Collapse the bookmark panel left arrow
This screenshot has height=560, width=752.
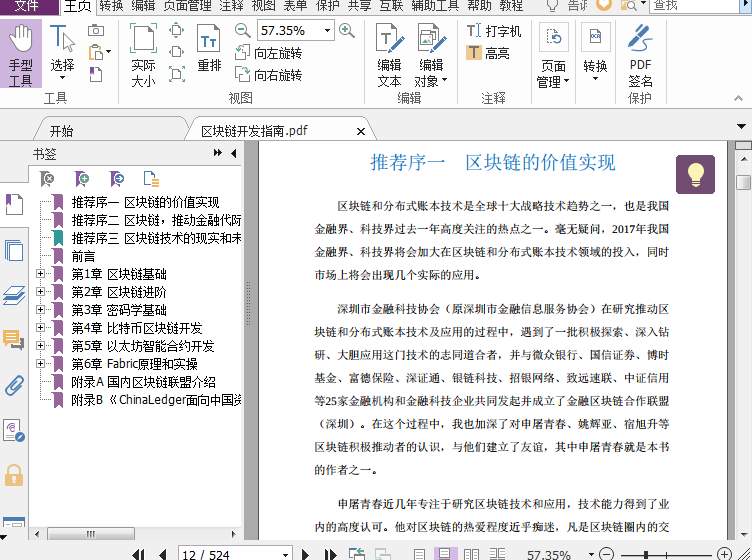[234, 153]
